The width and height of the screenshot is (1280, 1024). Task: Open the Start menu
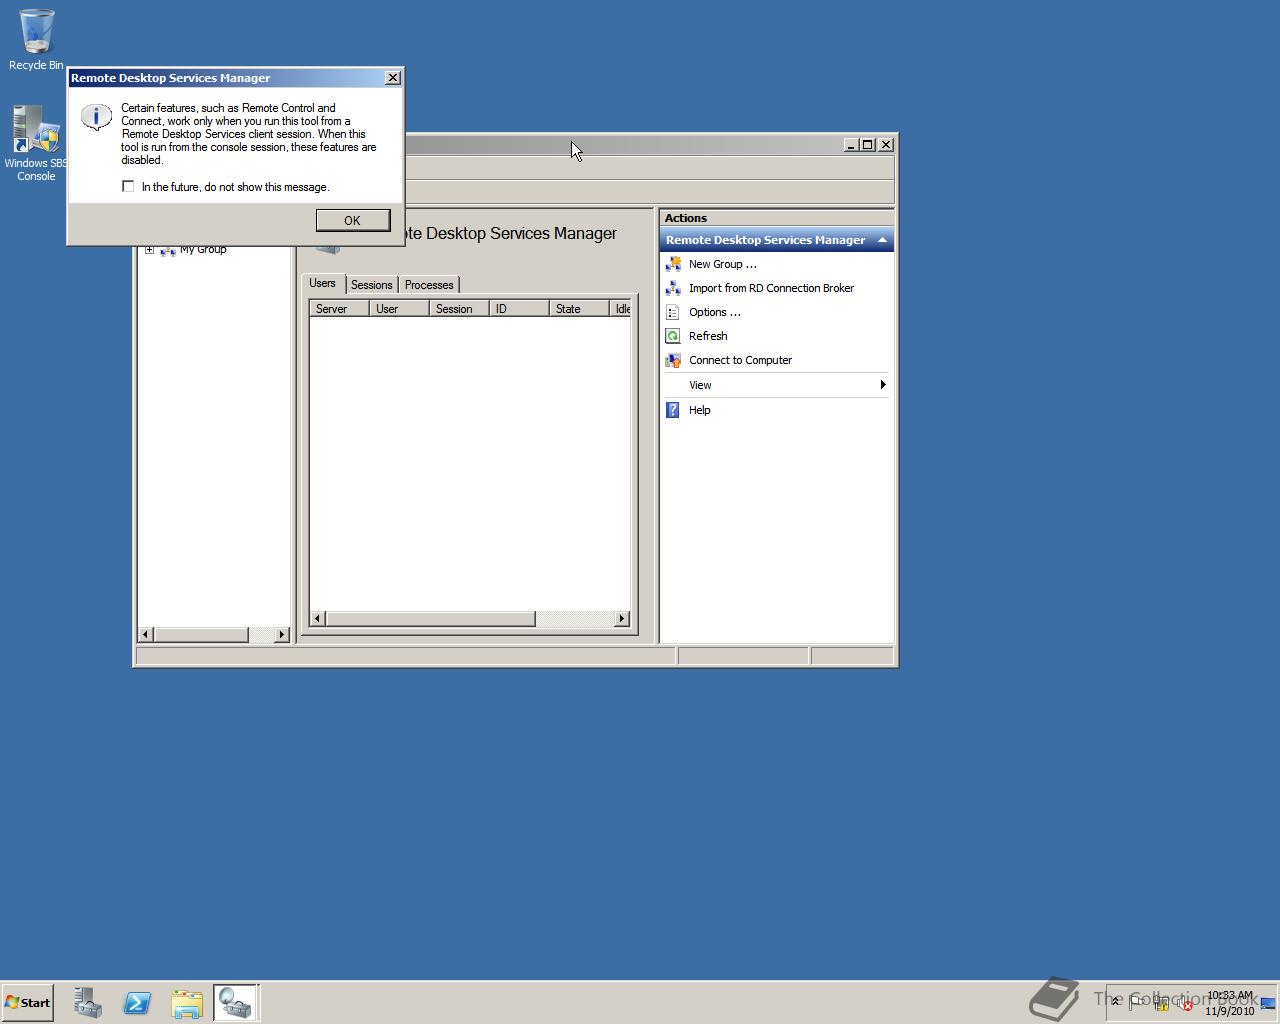27,1003
